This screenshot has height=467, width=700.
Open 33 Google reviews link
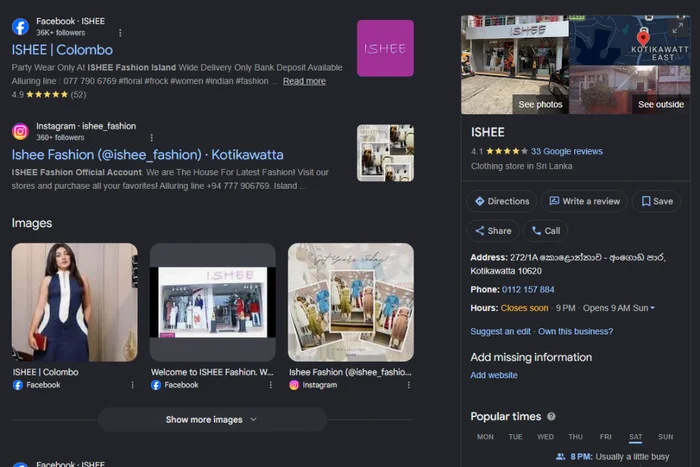[567, 151]
